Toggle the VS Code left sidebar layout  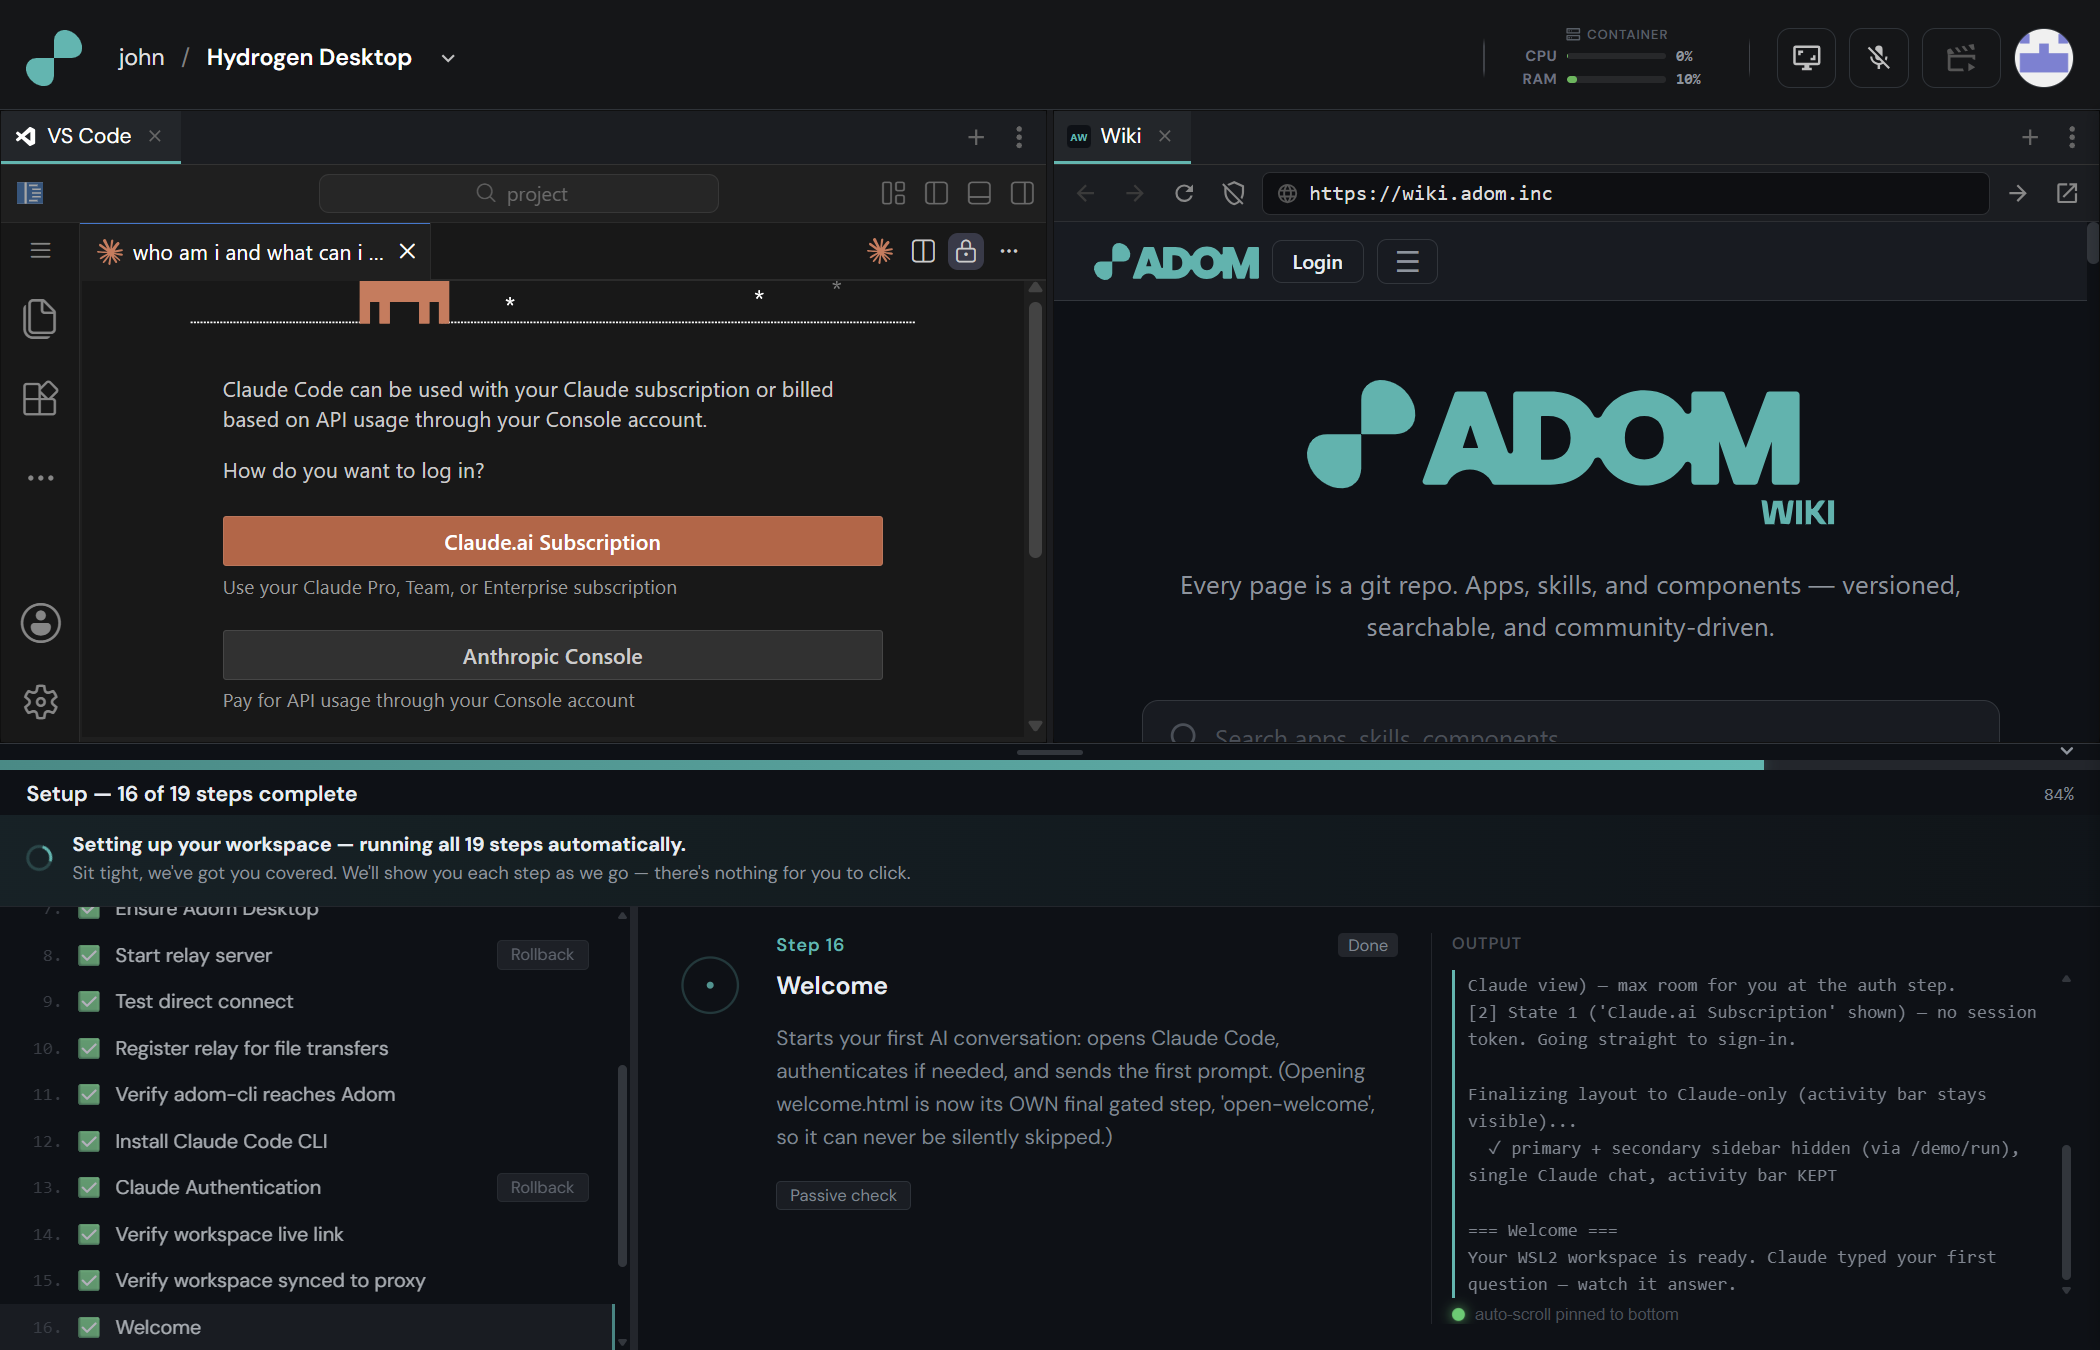(x=936, y=193)
